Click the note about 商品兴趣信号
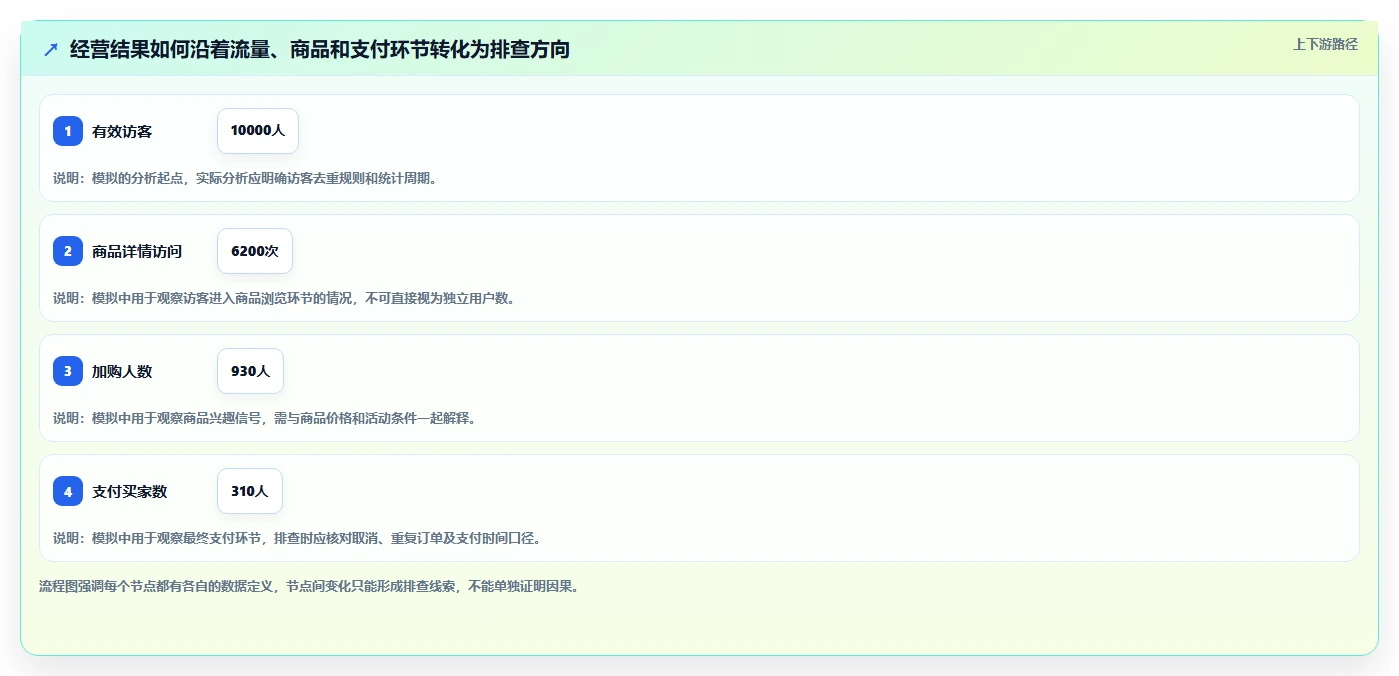The height and width of the screenshot is (676, 1399). tap(265, 418)
